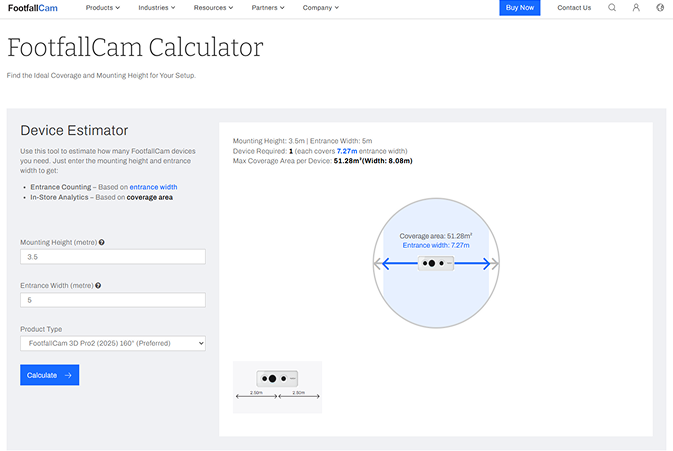673x451 pixels.
Task: Click the '7.27m' blue value in results
Action: pyautogui.click(x=347, y=151)
